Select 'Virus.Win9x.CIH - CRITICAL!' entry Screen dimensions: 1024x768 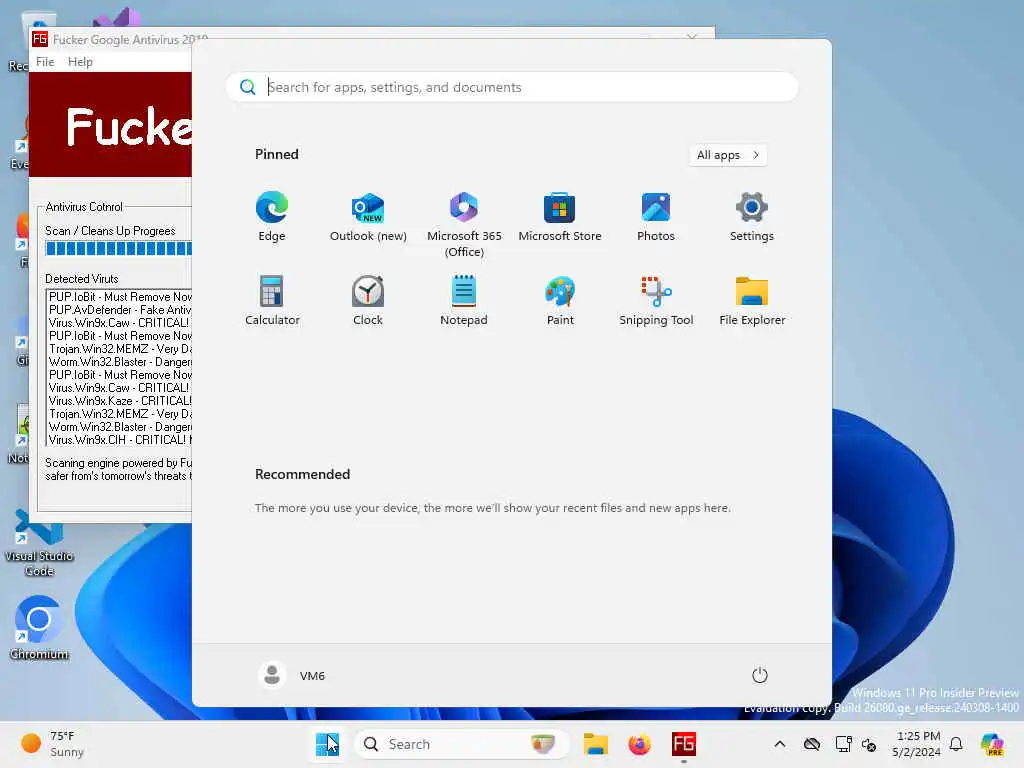(x=120, y=440)
